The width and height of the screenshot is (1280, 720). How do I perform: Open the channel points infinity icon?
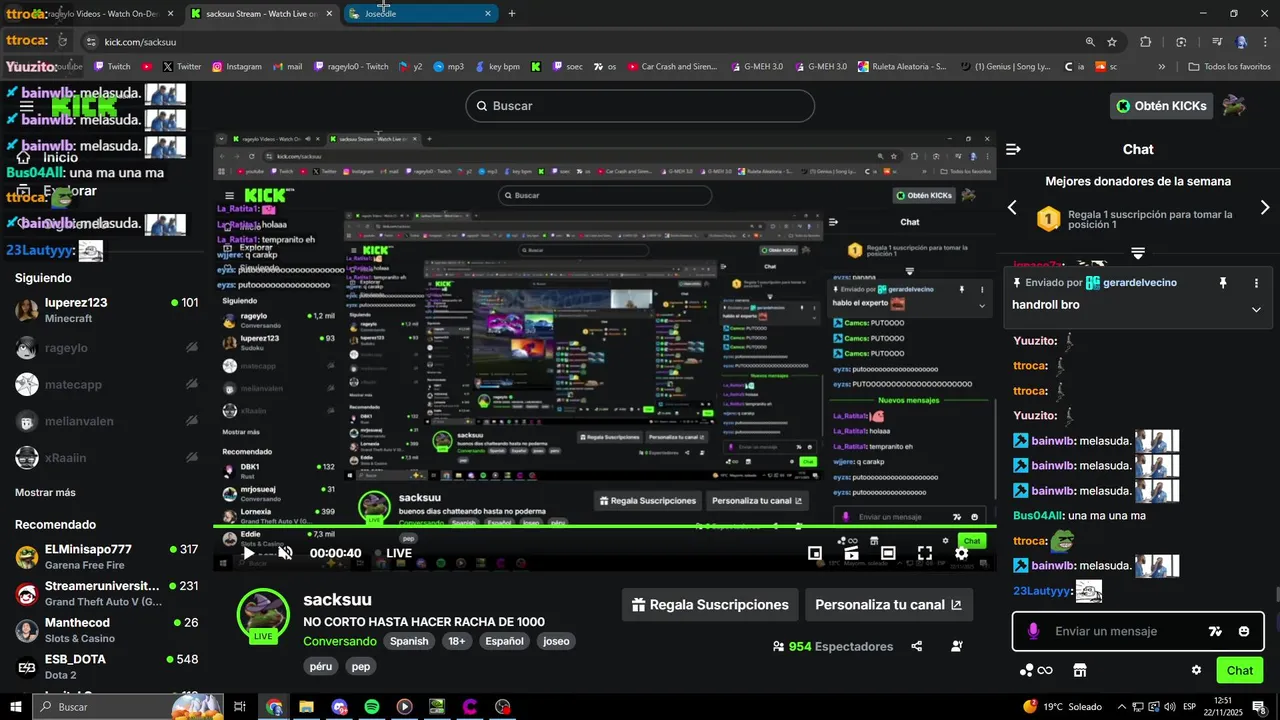click(1036, 670)
